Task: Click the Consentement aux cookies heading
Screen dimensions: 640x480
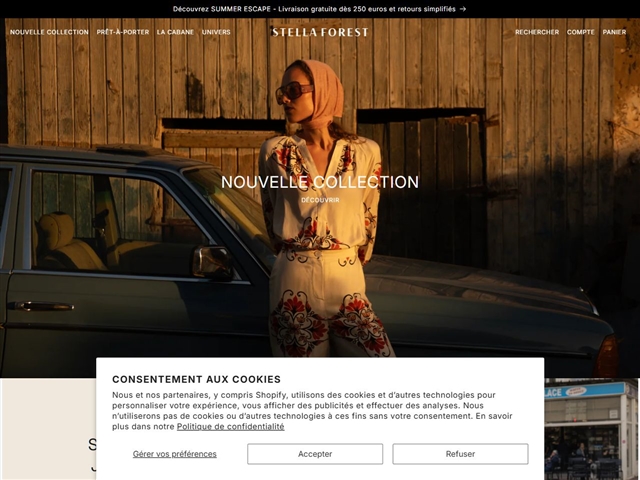Action: tap(196, 379)
